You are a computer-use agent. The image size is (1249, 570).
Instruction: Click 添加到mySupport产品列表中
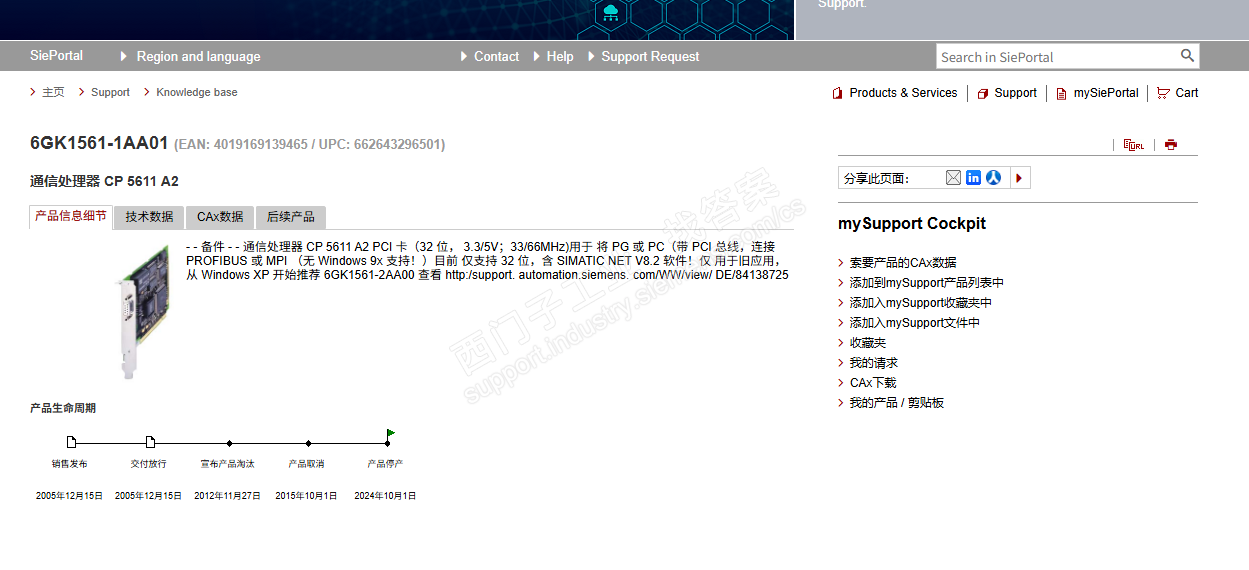[927, 283]
